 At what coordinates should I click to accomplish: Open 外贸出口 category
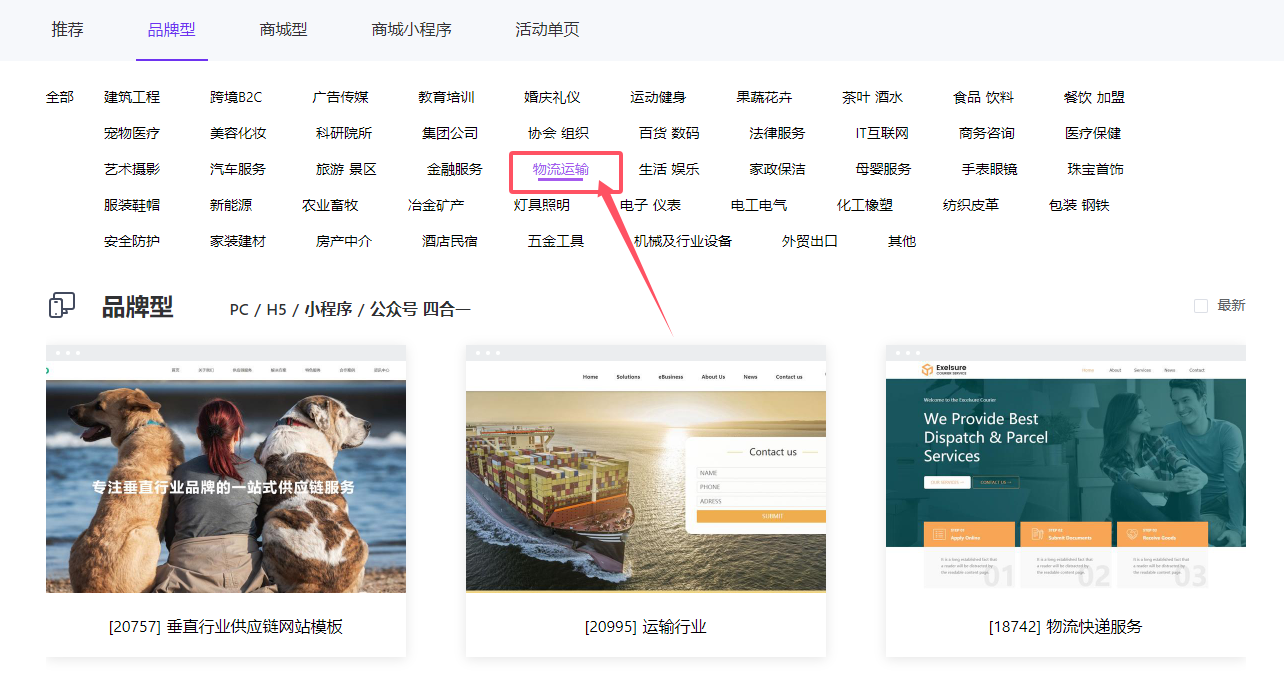coord(810,241)
